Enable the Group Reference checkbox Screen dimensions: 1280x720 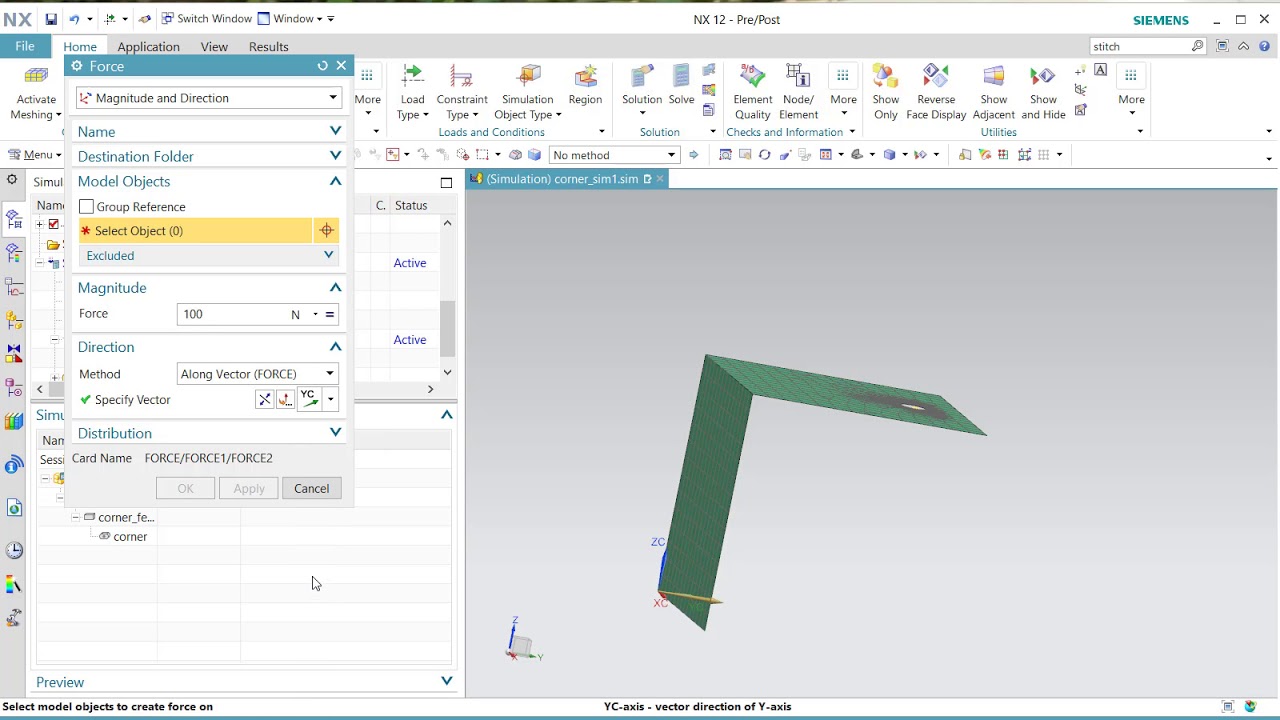click(86, 207)
